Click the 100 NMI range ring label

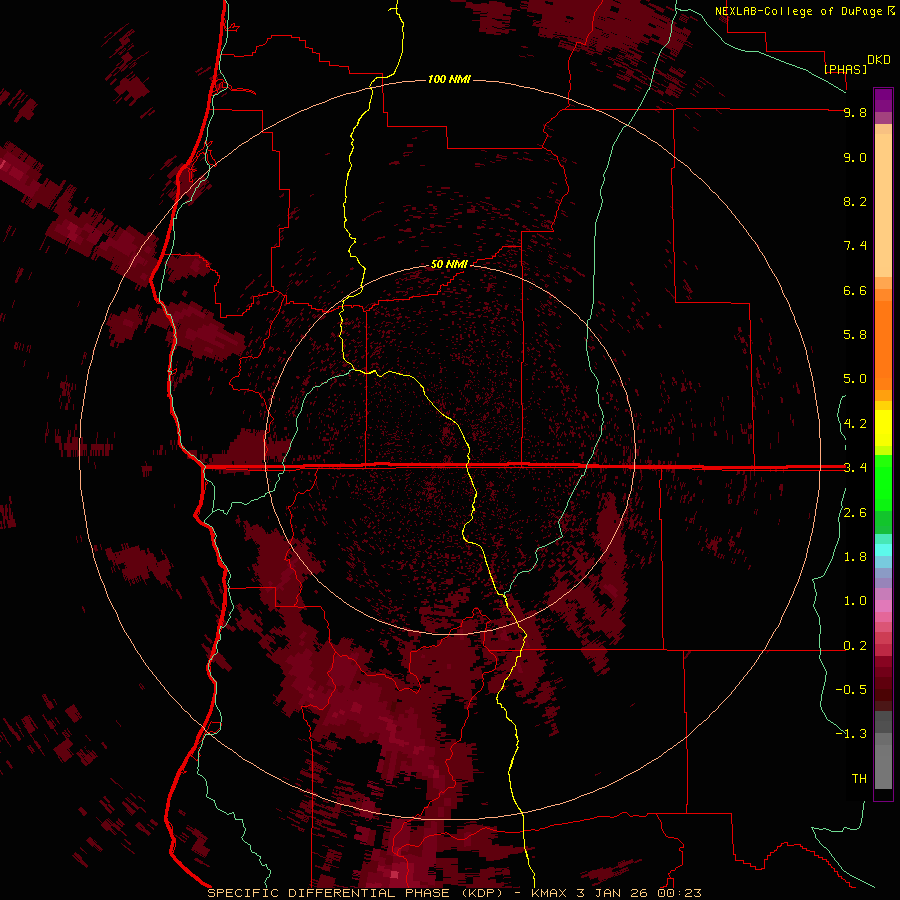coord(449,79)
